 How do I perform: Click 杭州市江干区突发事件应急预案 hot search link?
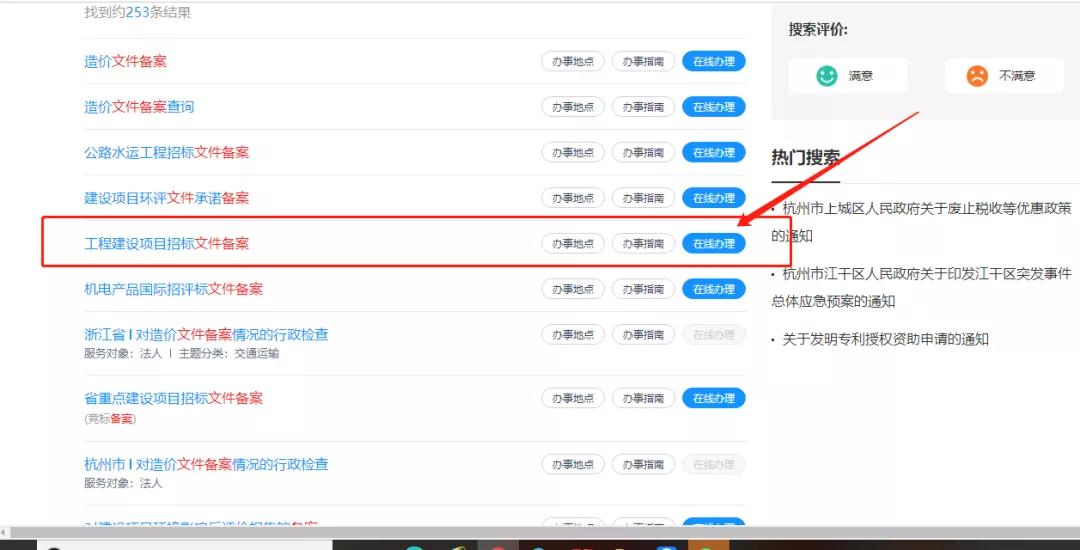pyautogui.click(x=922, y=287)
